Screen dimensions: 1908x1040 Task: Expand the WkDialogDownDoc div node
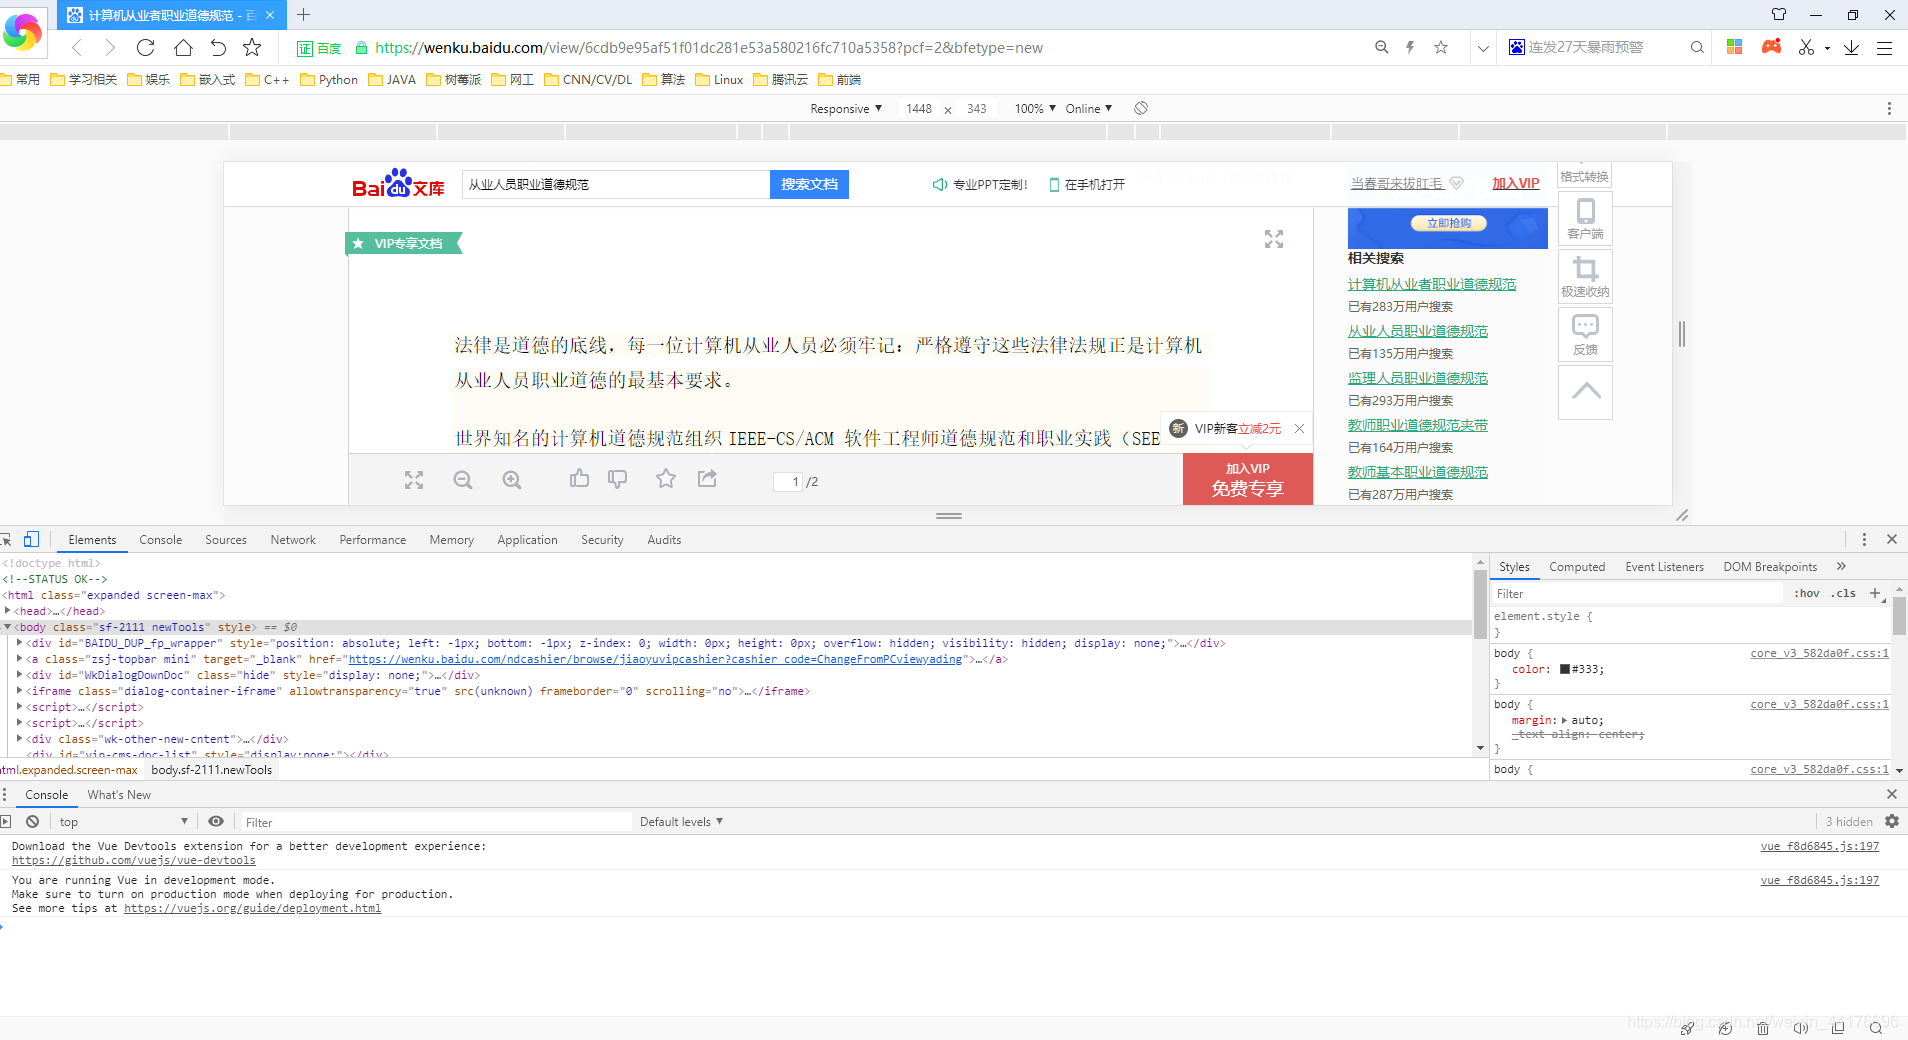(x=20, y=674)
